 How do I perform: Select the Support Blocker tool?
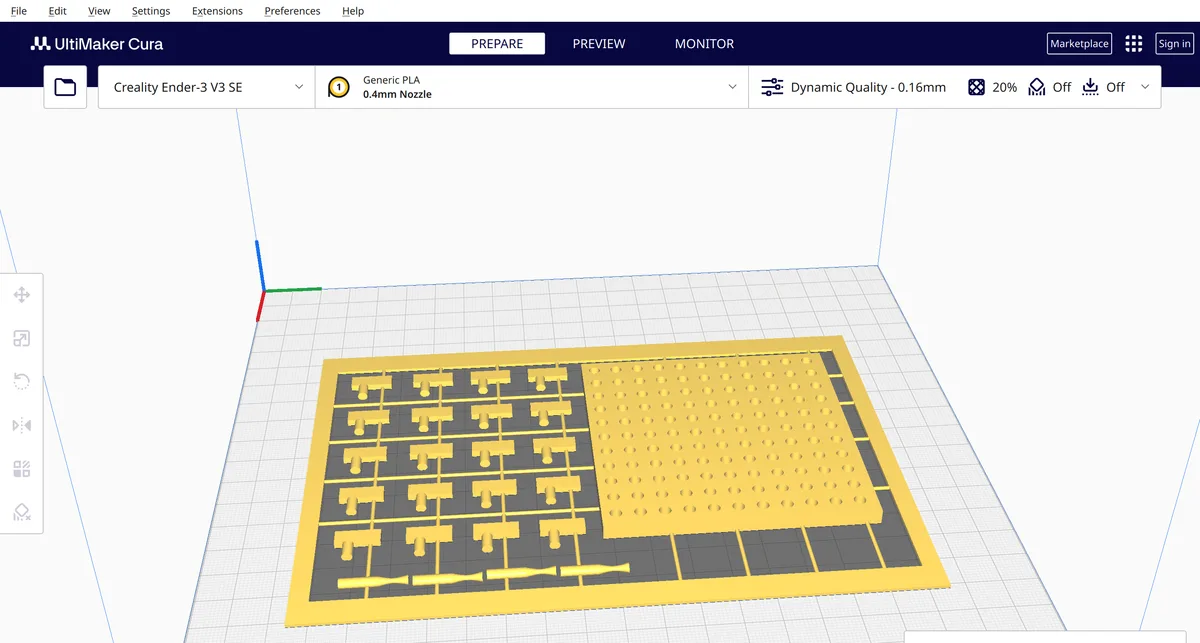point(21,512)
